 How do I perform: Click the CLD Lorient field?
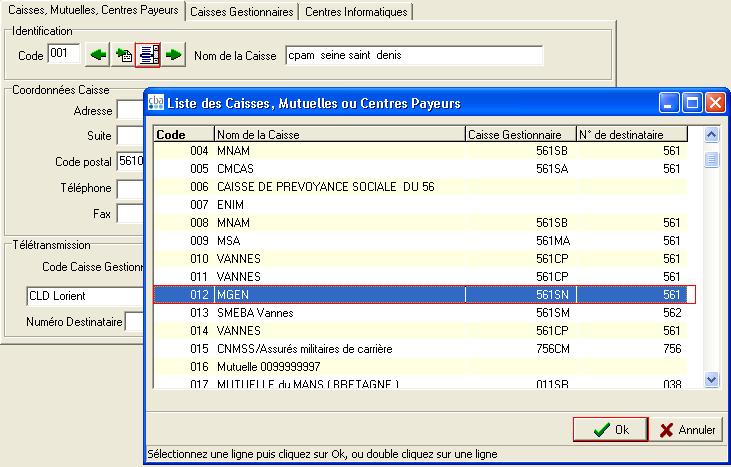(x=85, y=296)
